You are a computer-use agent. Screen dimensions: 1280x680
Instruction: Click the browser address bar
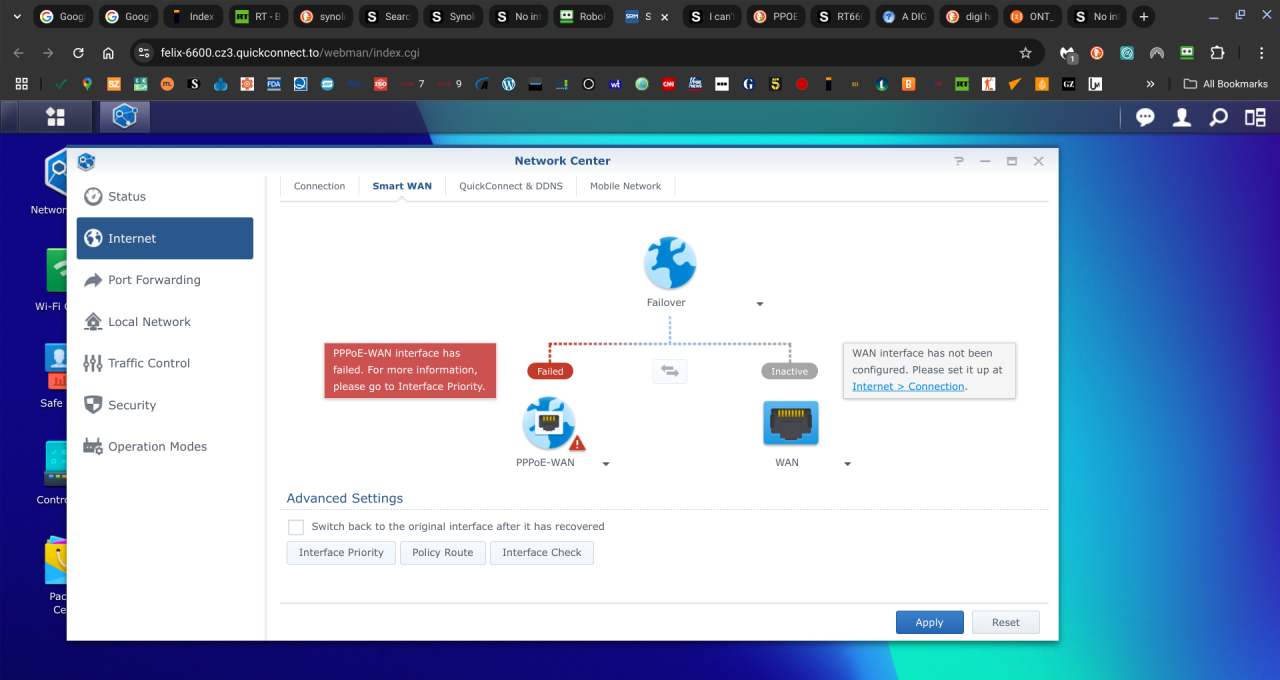click(400, 52)
